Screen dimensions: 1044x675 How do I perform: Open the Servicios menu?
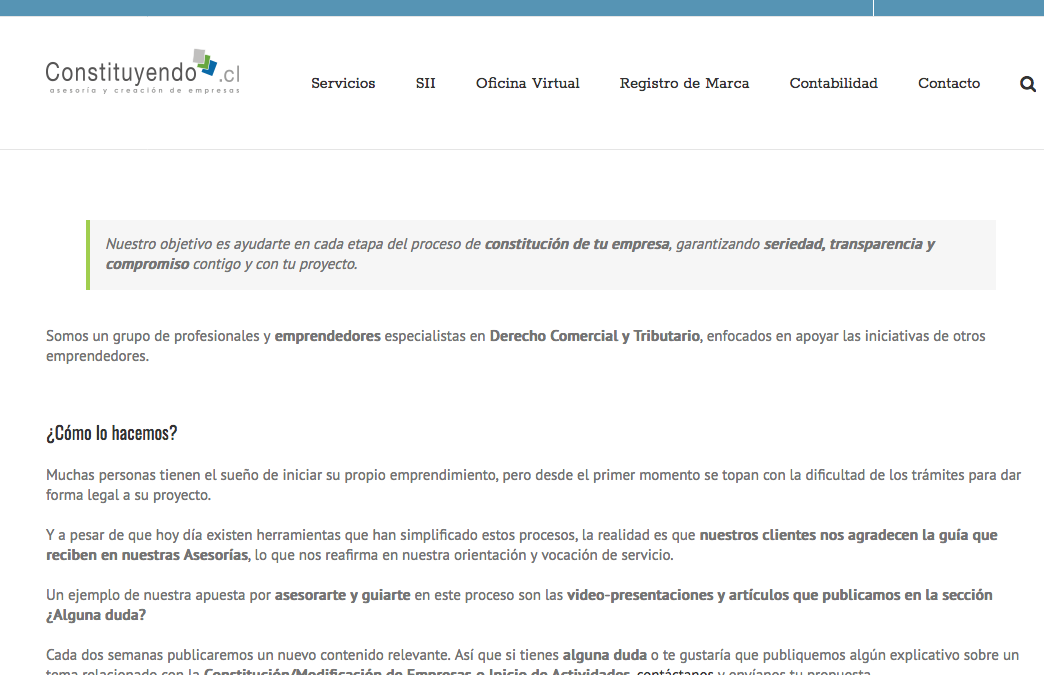pyautogui.click(x=343, y=83)
